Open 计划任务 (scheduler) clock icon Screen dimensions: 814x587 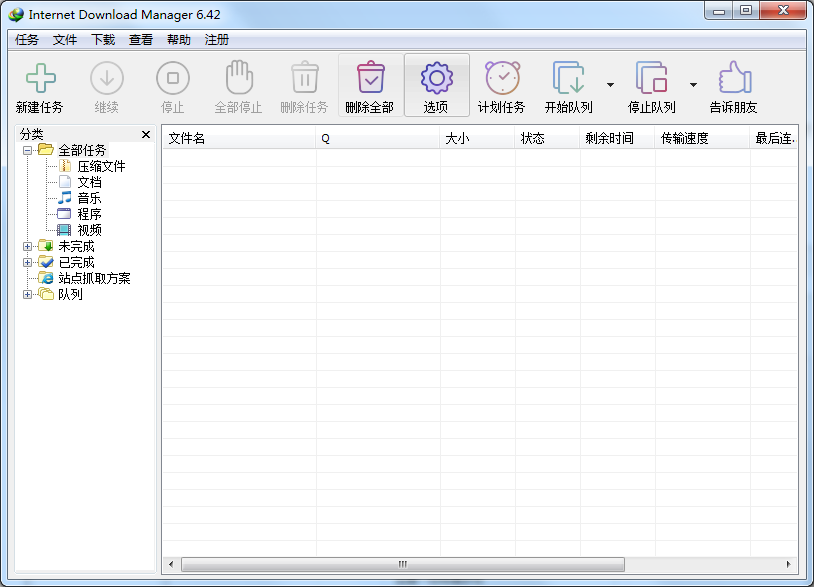point(502,78)
